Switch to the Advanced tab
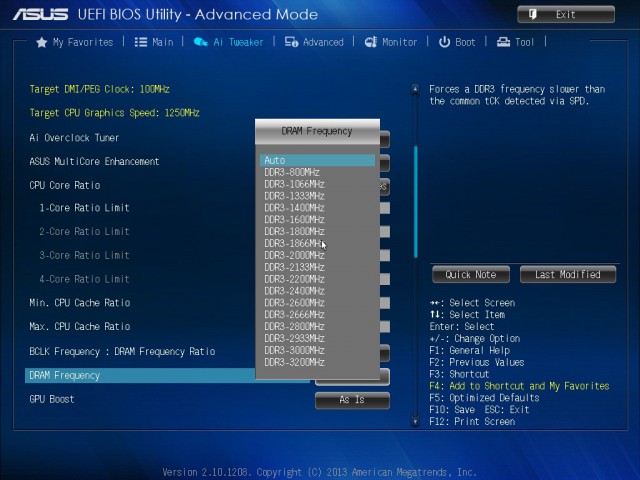Screen dimensions: 640x480 [x=314, y=42]
